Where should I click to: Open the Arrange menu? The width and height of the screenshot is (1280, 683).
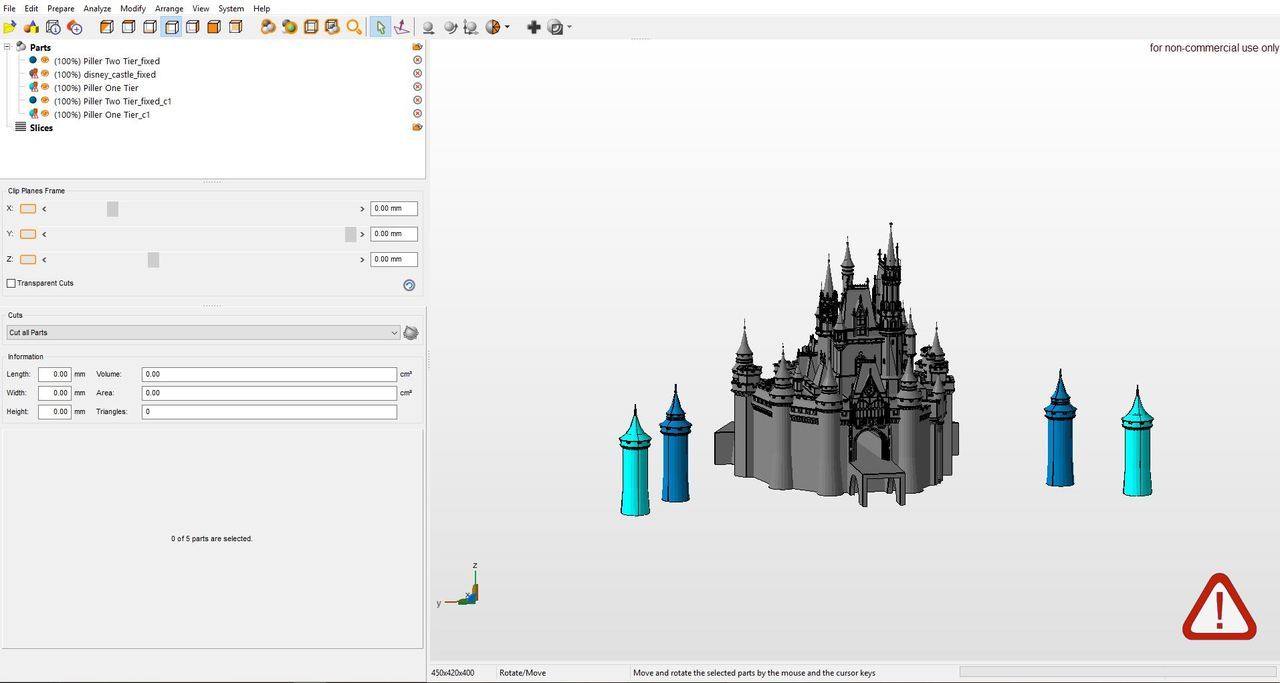(x=169, y=8)
